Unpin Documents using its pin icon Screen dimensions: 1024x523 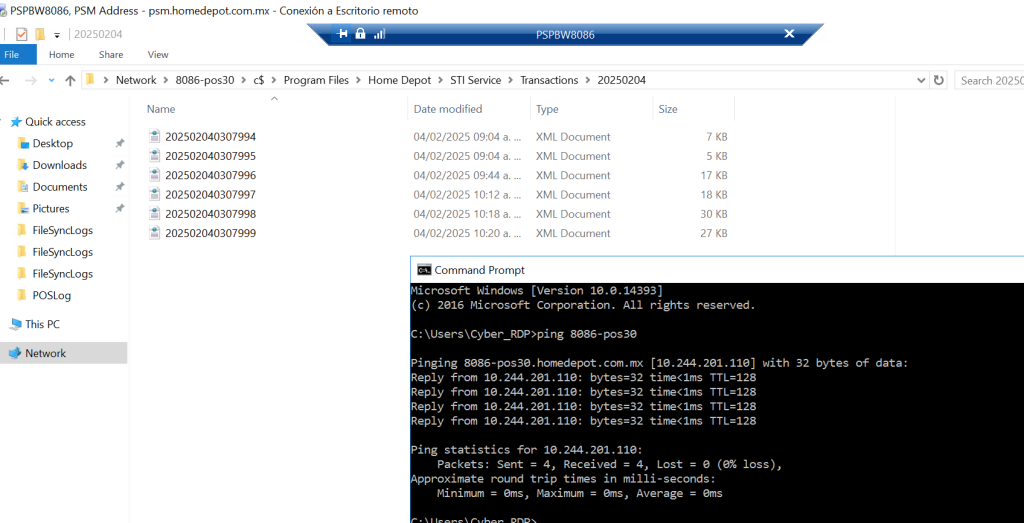click(120, 187)
